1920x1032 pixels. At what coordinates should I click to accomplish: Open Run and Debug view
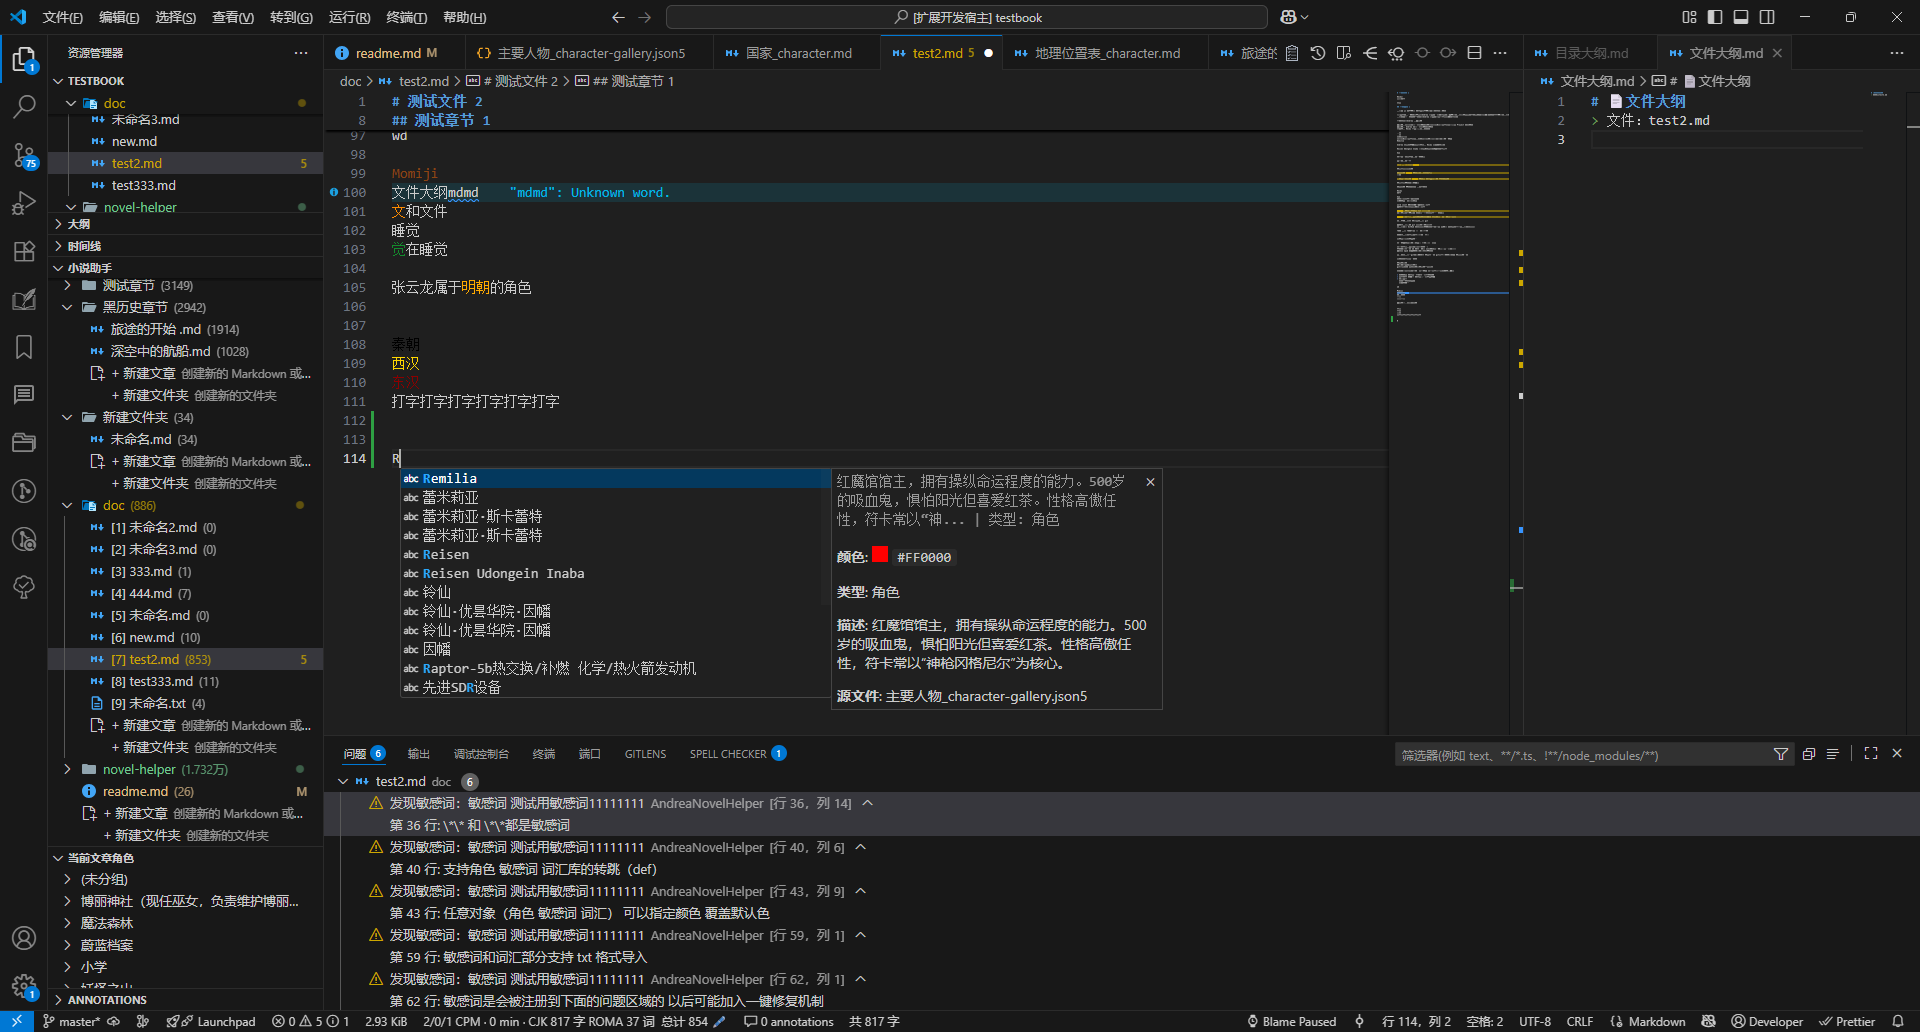click(x=24, y=203)
